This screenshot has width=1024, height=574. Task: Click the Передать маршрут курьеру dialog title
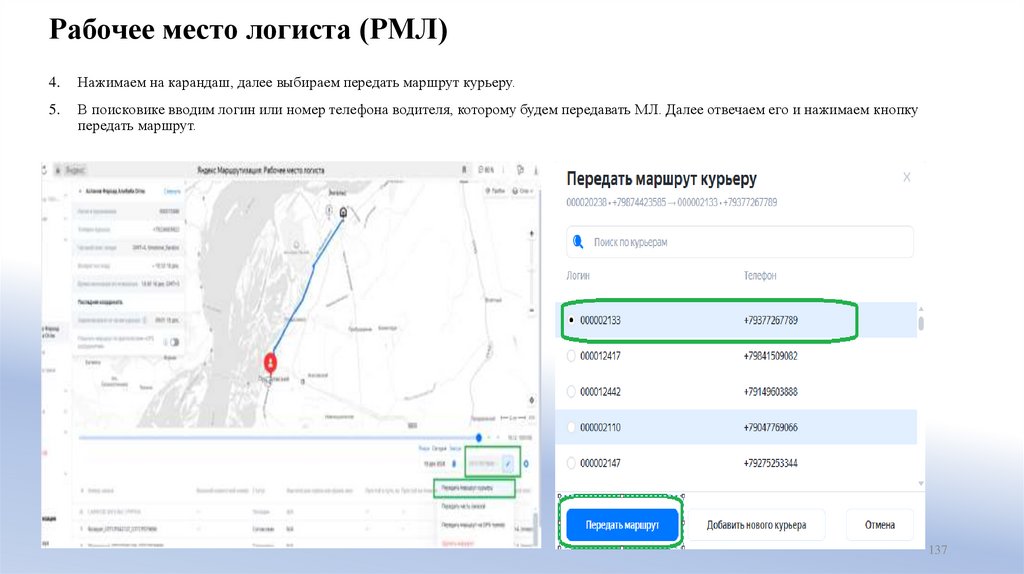click(662, 178)
